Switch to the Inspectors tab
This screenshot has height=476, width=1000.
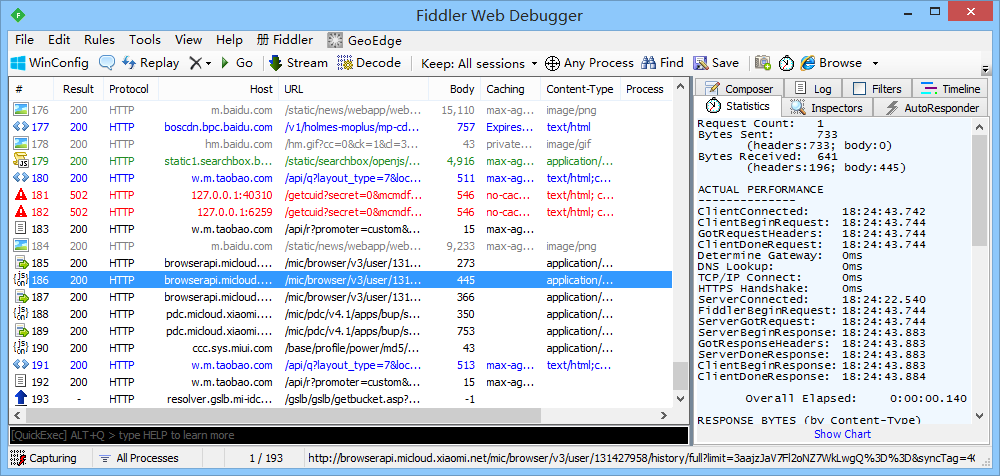[827, 108]
